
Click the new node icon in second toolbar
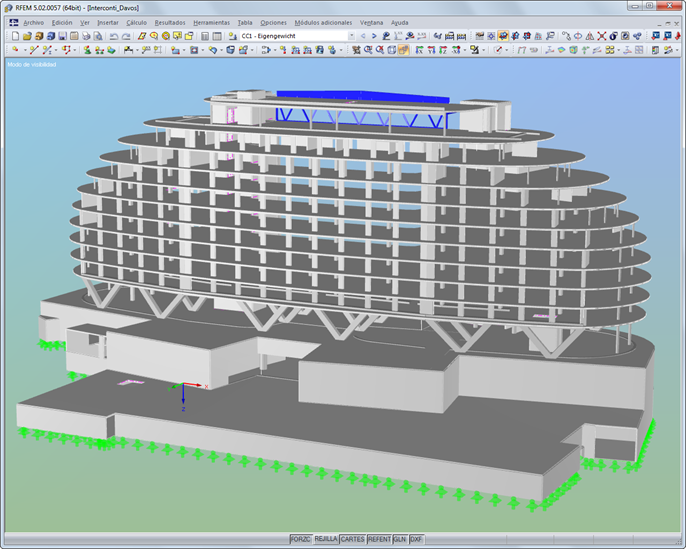click(15, 50)
